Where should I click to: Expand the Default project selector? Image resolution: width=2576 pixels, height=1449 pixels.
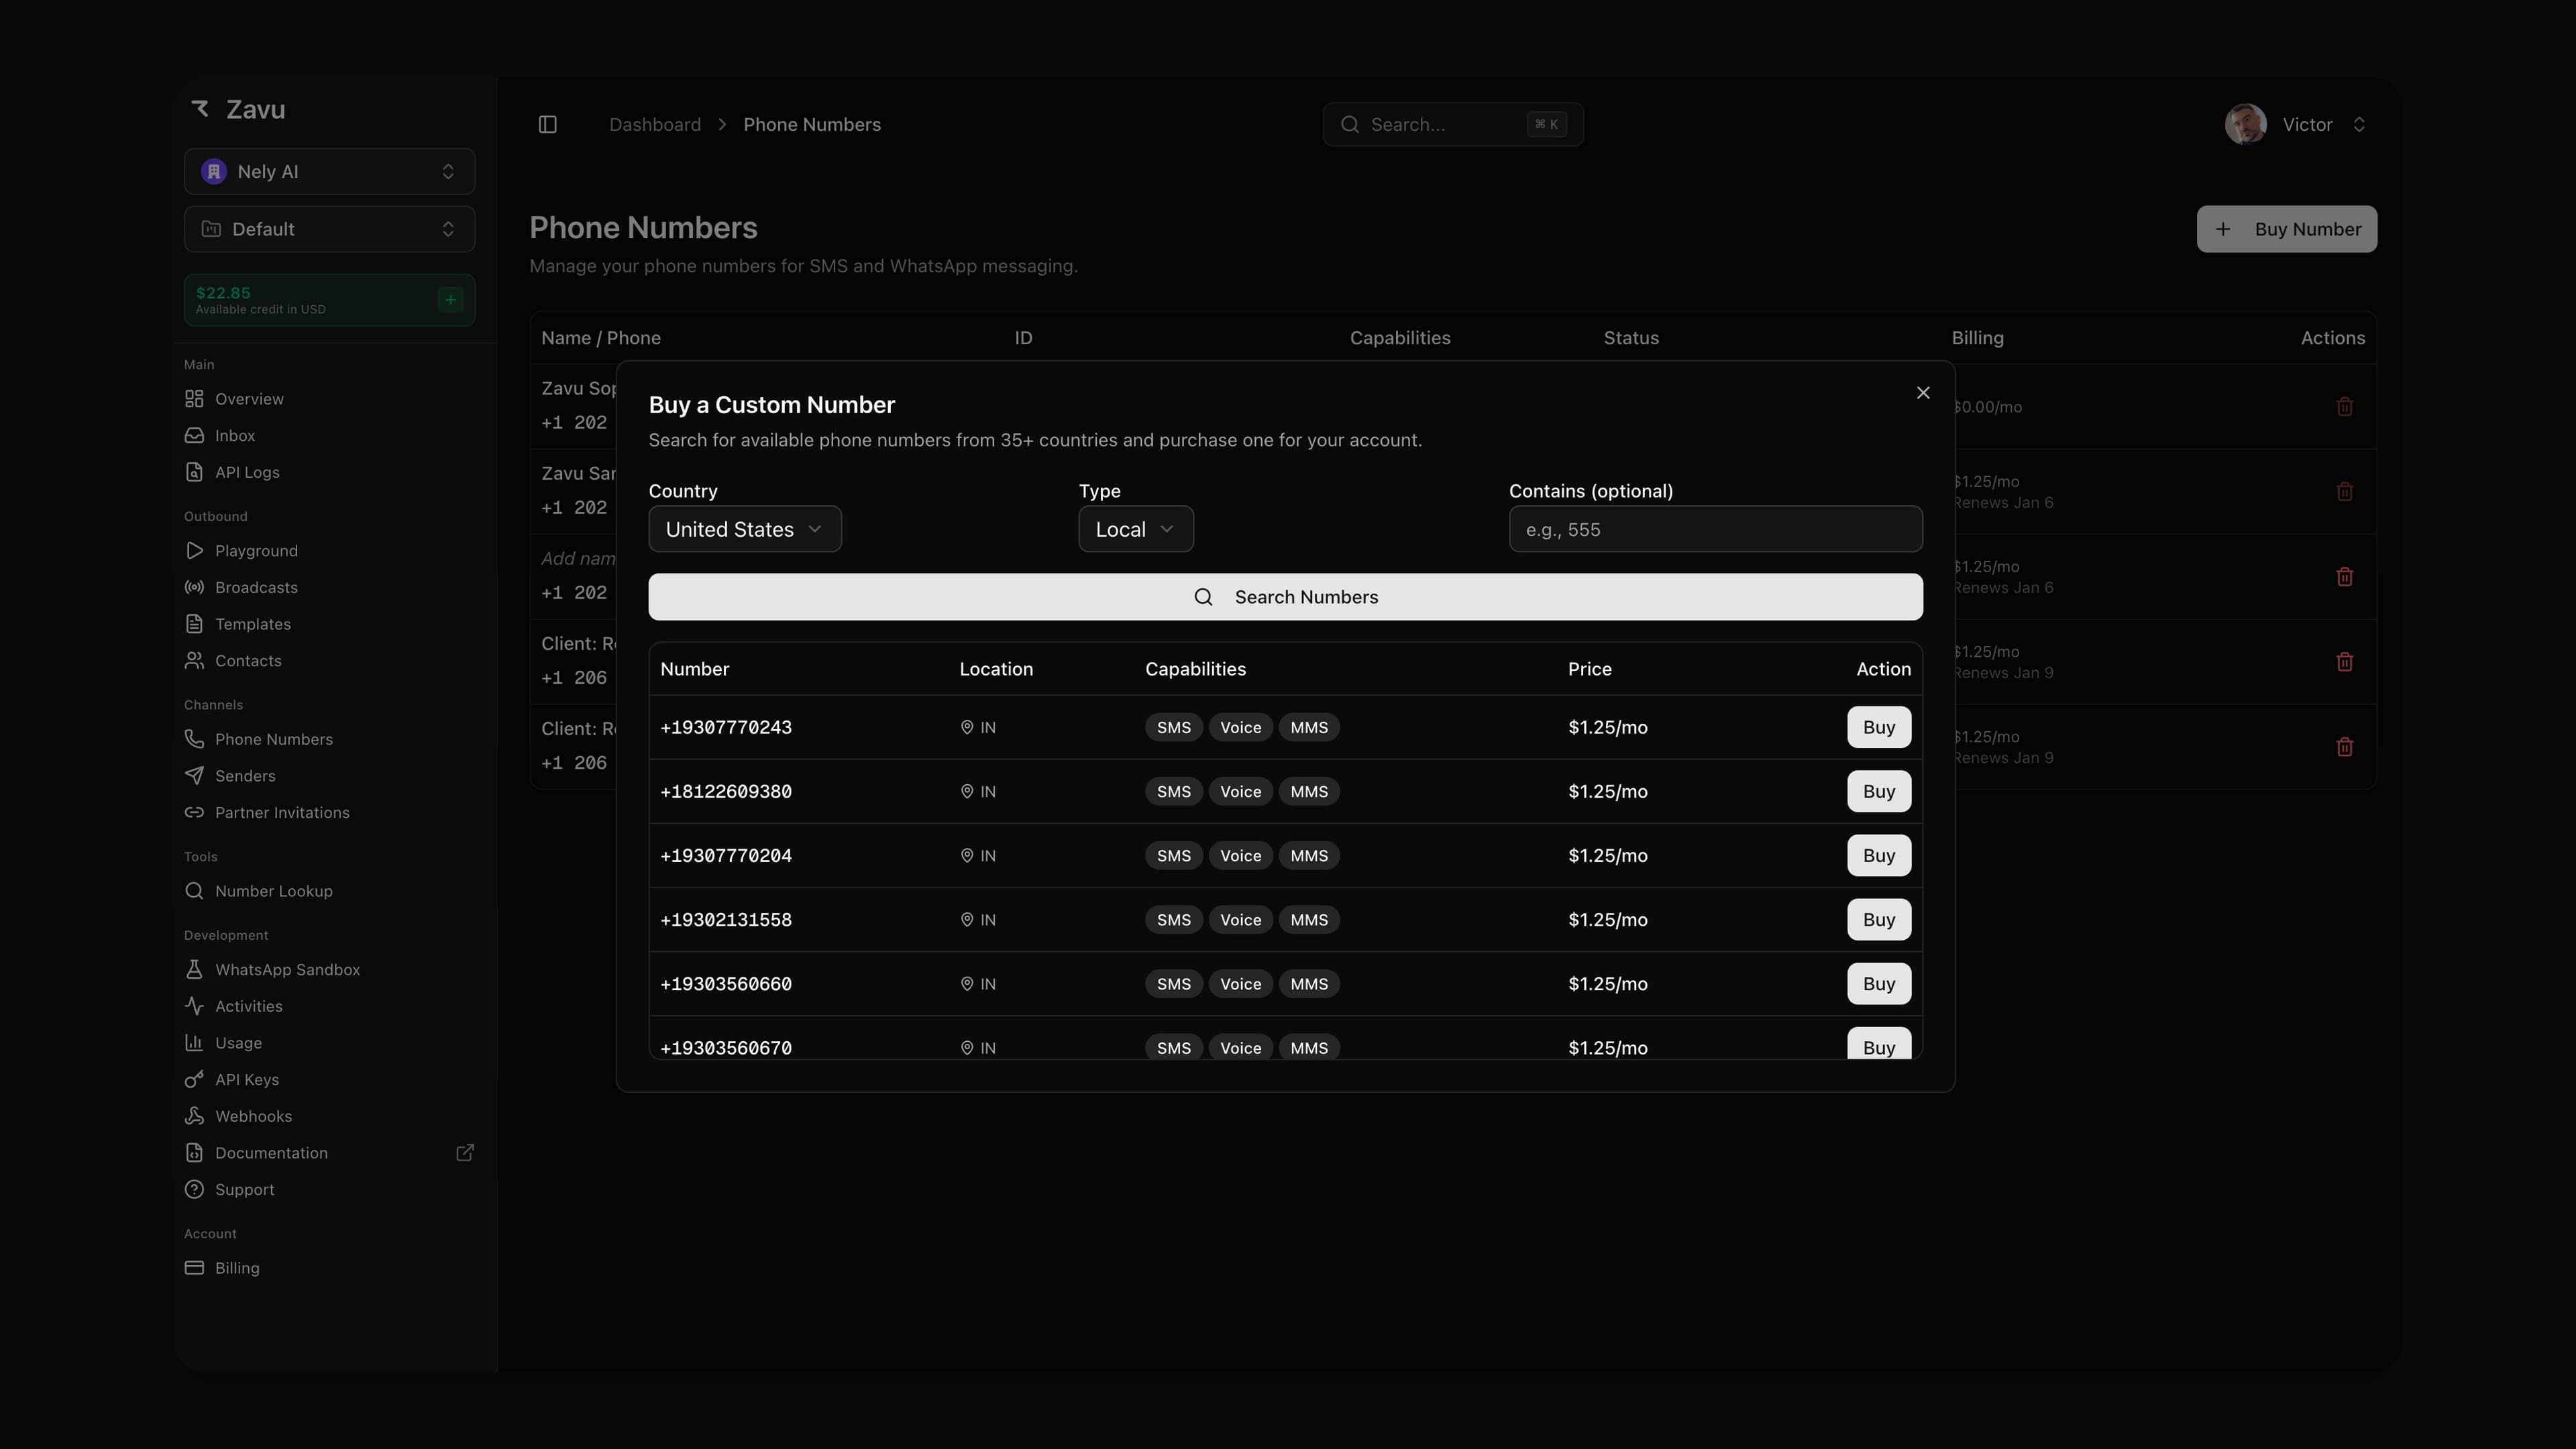point(329,229)
